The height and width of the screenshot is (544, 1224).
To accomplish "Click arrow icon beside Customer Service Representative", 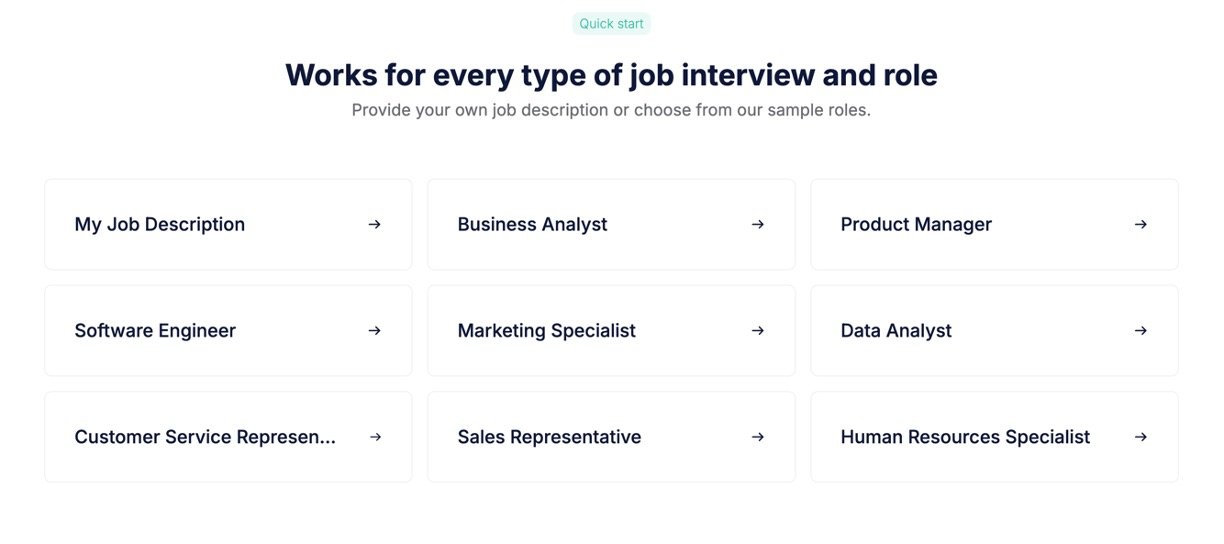I will 374,437.
